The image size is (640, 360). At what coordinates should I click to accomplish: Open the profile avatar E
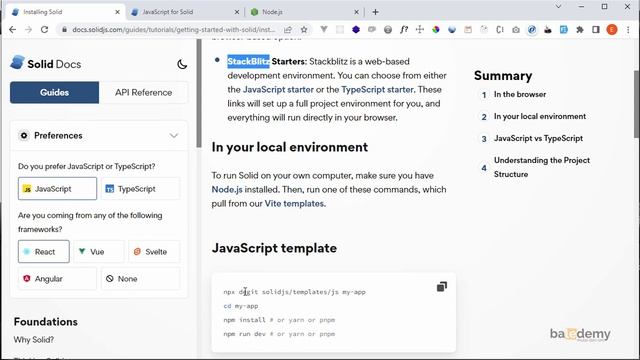[612, 29]
